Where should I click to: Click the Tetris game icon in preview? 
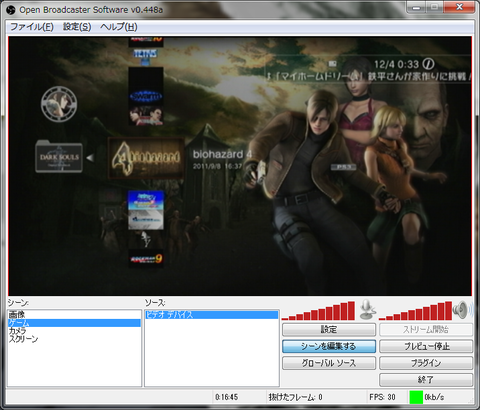pos(146,56)
